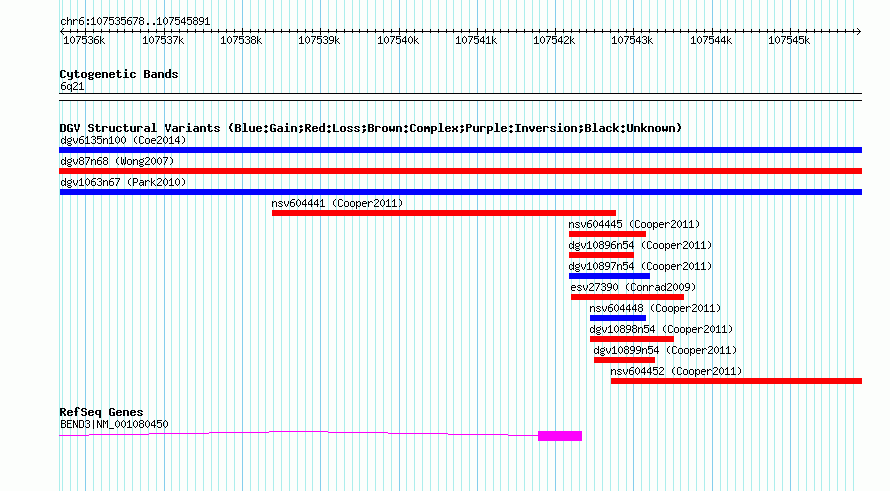Click the 107537k ruler tick label
The image size is (890, 491).
163,40
